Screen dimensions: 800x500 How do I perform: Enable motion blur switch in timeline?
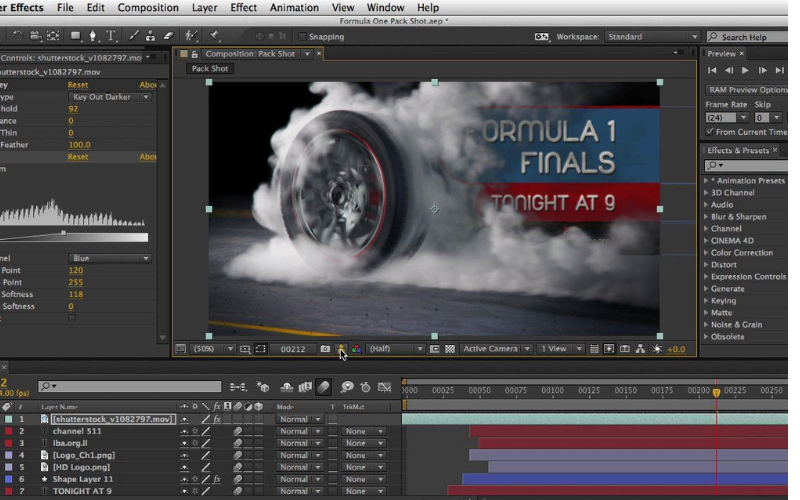pos(324,386)
